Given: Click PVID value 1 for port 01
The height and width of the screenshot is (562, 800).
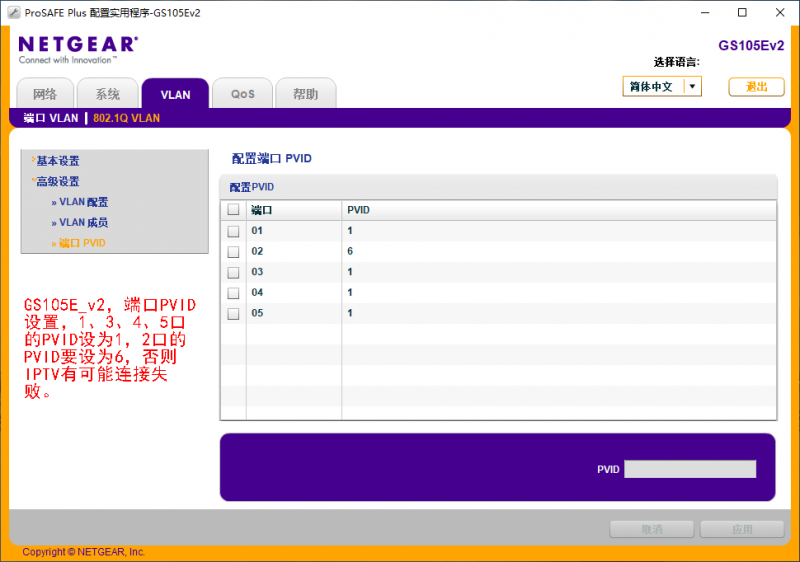Looking at the screenshot, I should (350, 231).
